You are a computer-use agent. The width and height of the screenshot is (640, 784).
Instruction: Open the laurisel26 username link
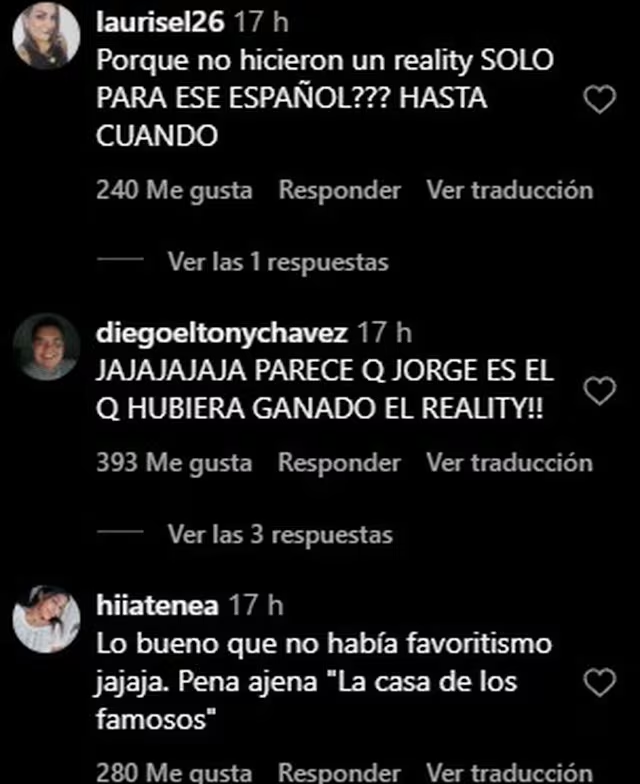point(160,22)
